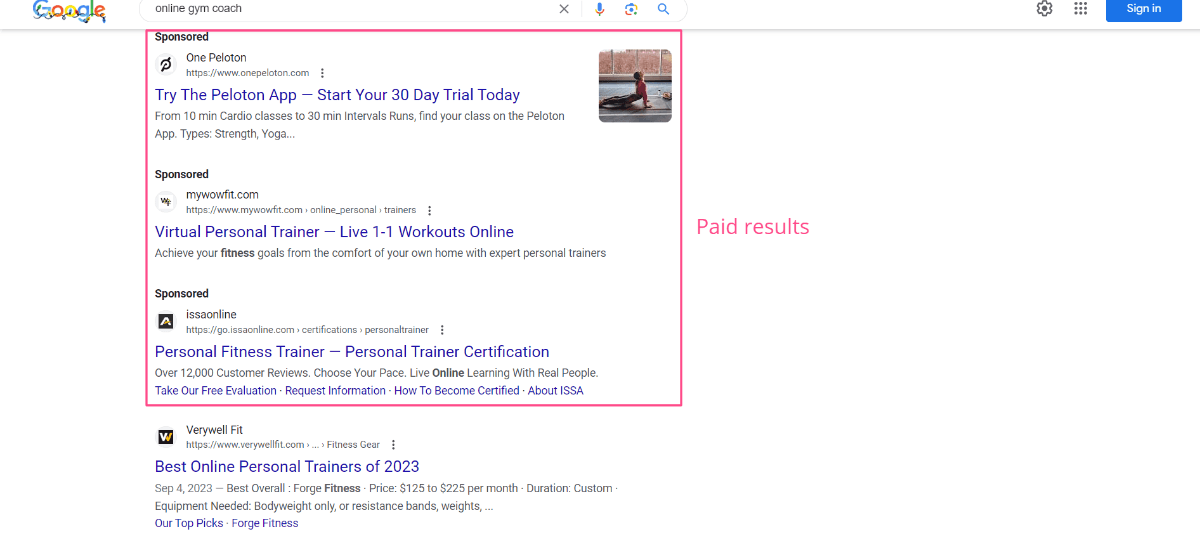This screenshot has width=1200, height=553.
Task: Open 'Personal Fitness Trainer' certification link
Action: point(352,352)
